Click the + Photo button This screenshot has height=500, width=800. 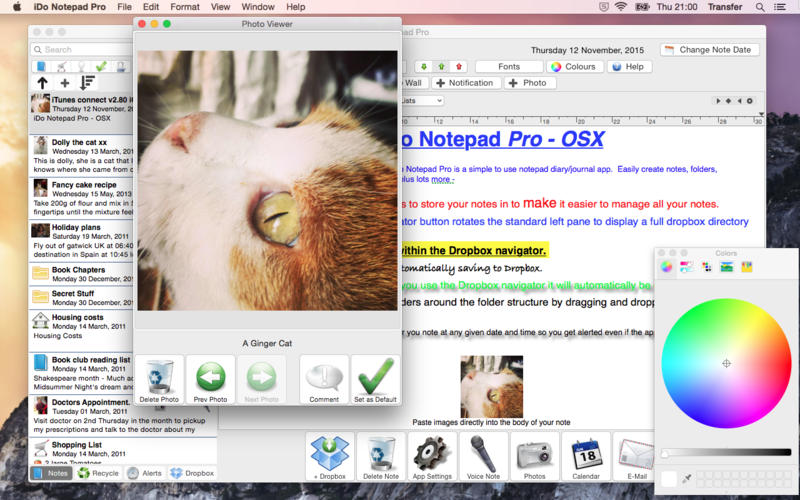click(x=528, y=83)
